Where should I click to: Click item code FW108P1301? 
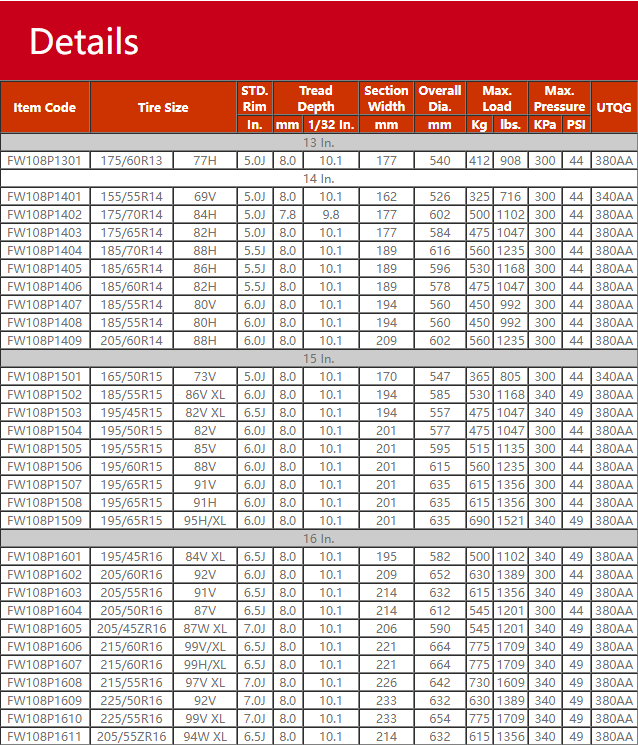[x=45, y=160]
